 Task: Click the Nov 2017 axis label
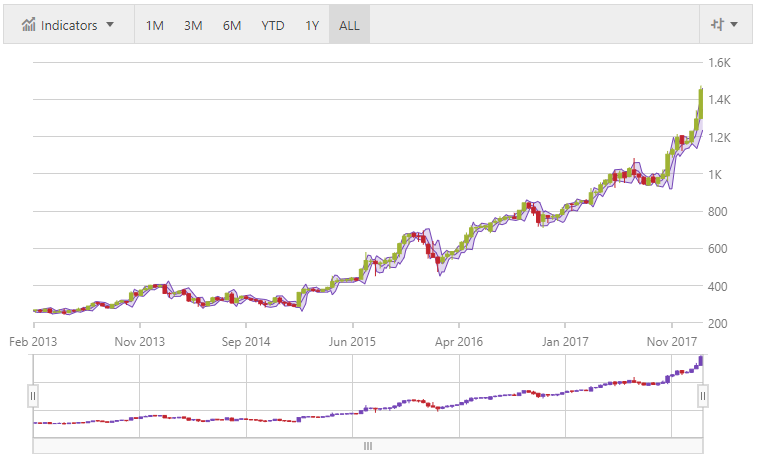(x=671, y=342)
